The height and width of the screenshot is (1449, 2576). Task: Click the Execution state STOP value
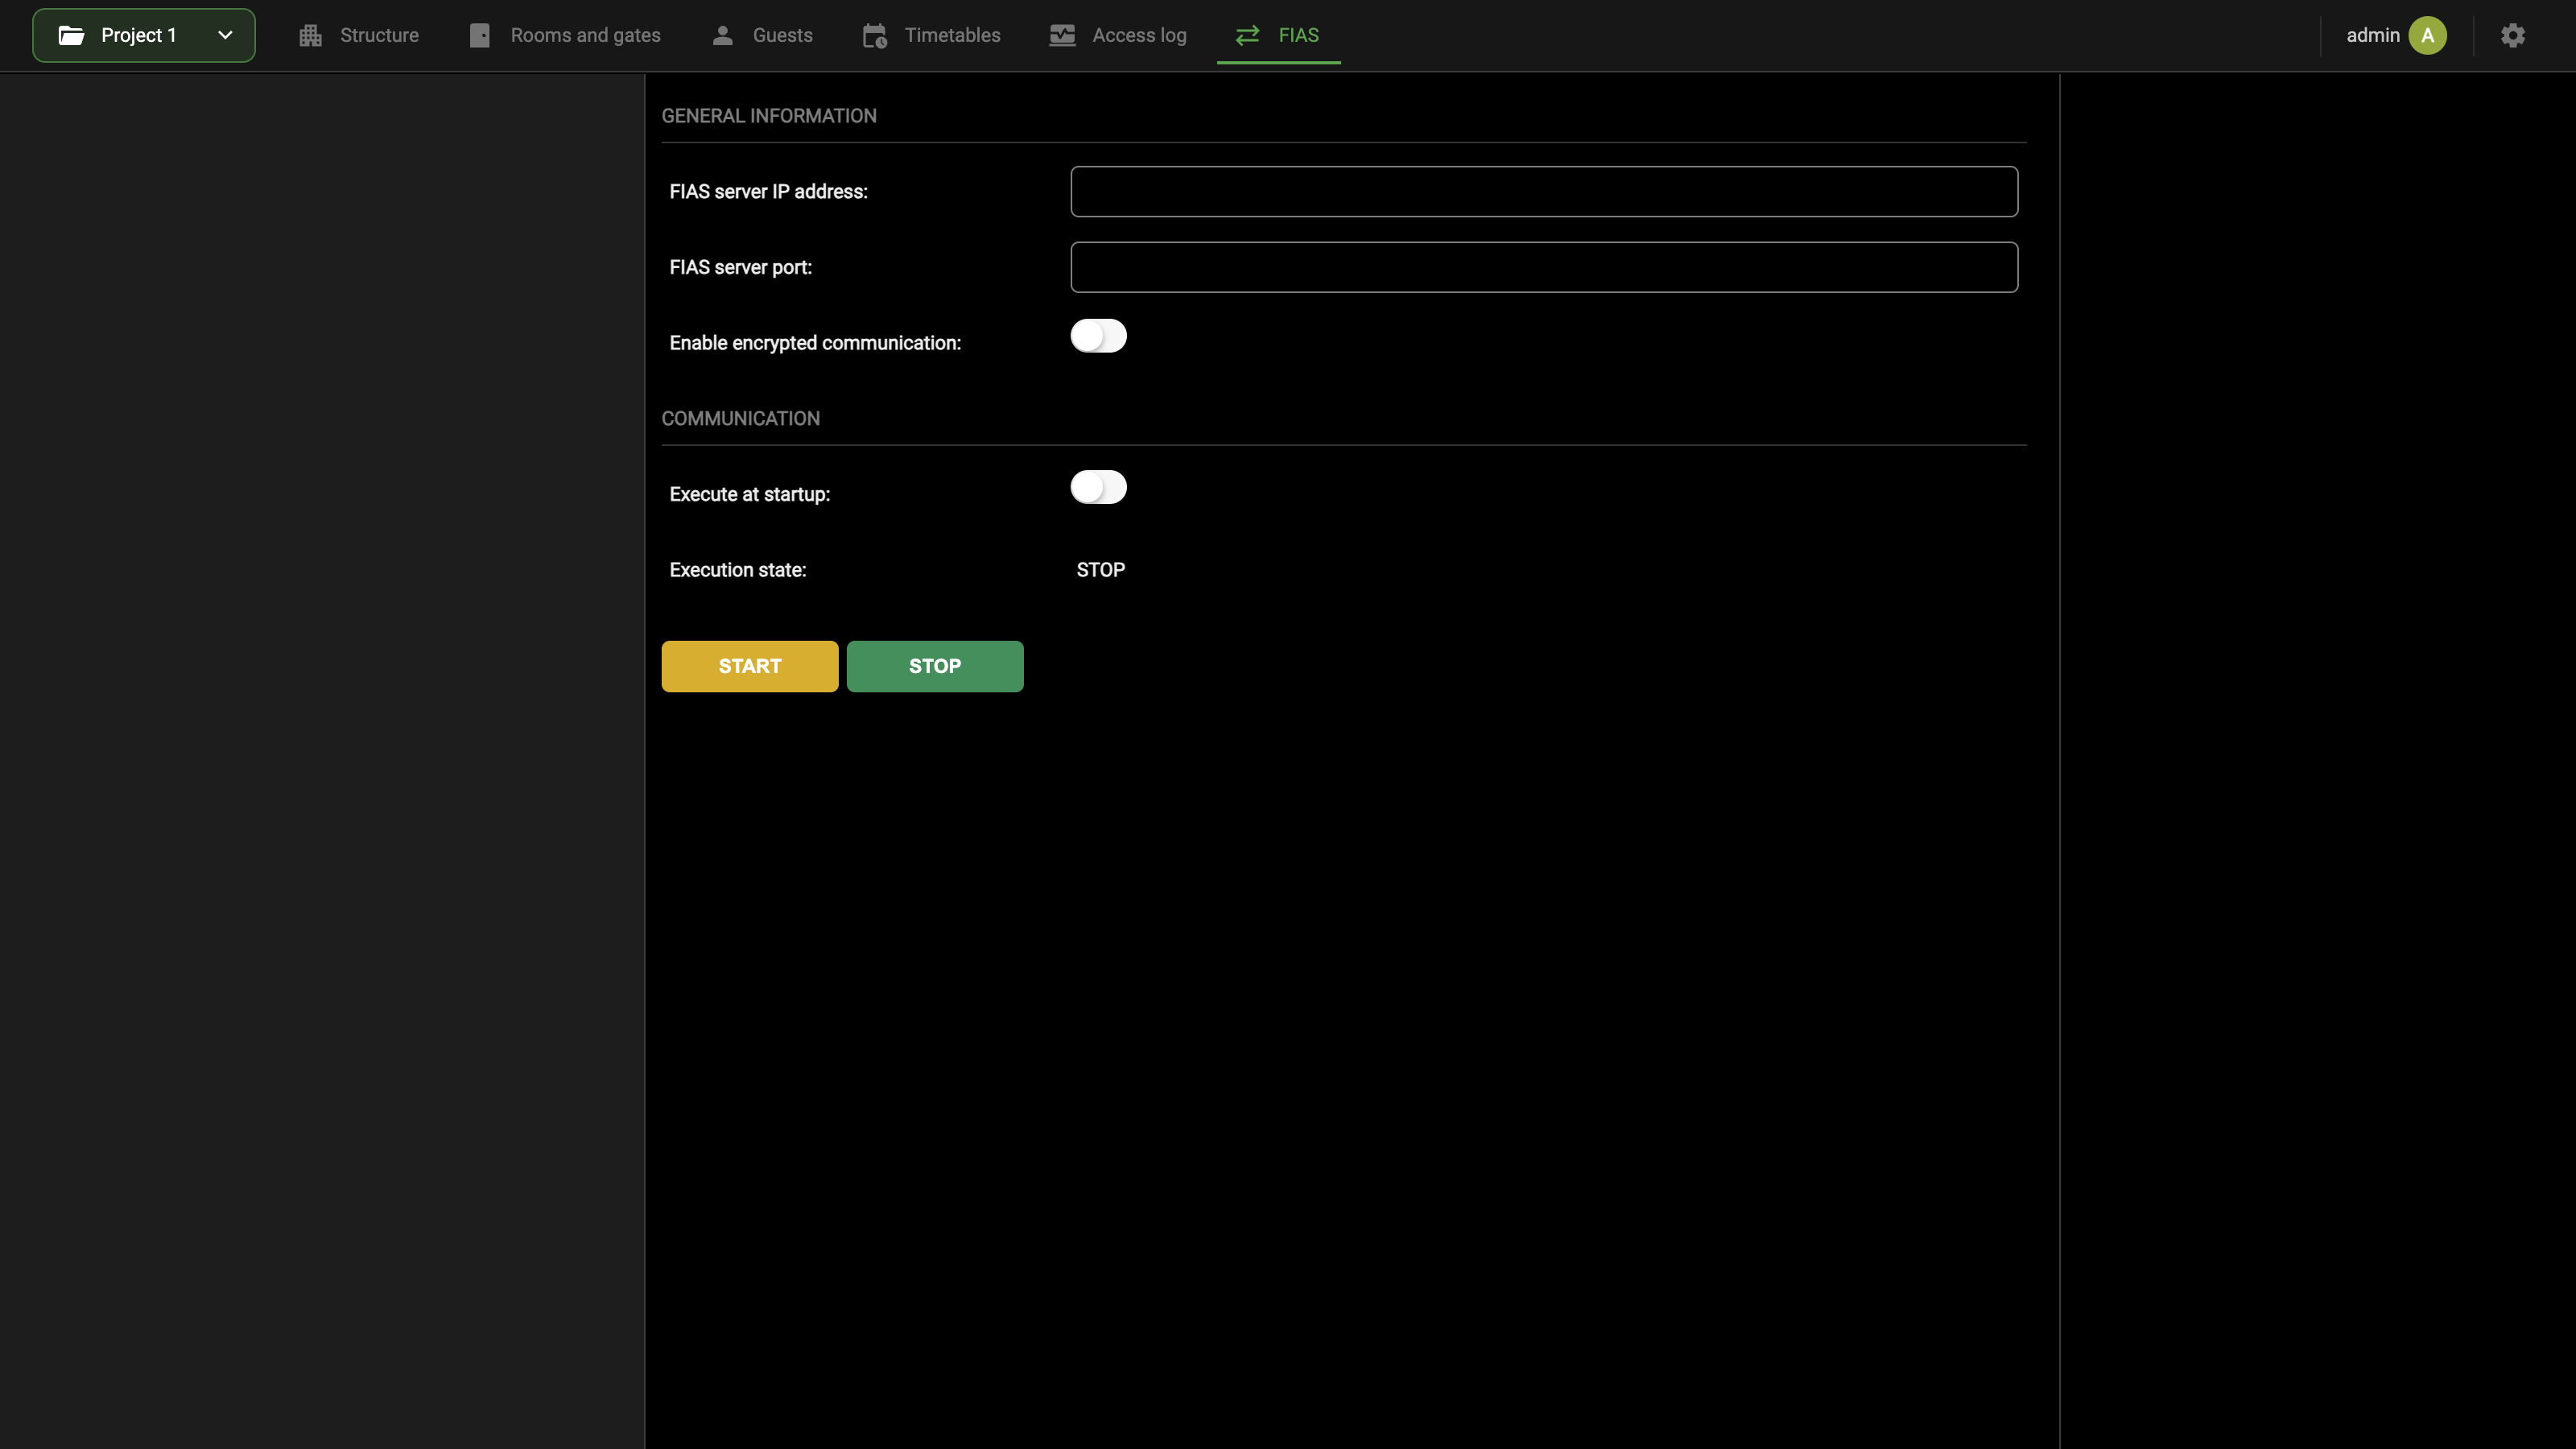pos(1100,570)
